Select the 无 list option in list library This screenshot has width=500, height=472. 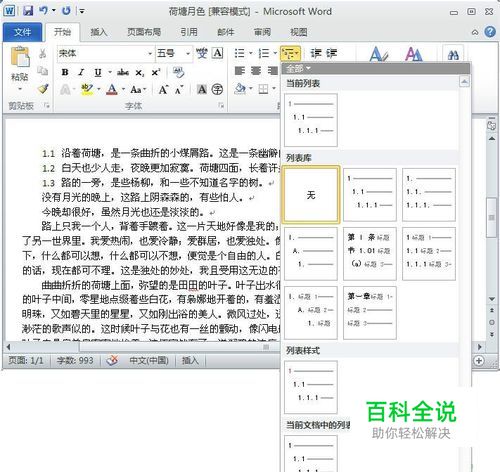pos(311,195)
